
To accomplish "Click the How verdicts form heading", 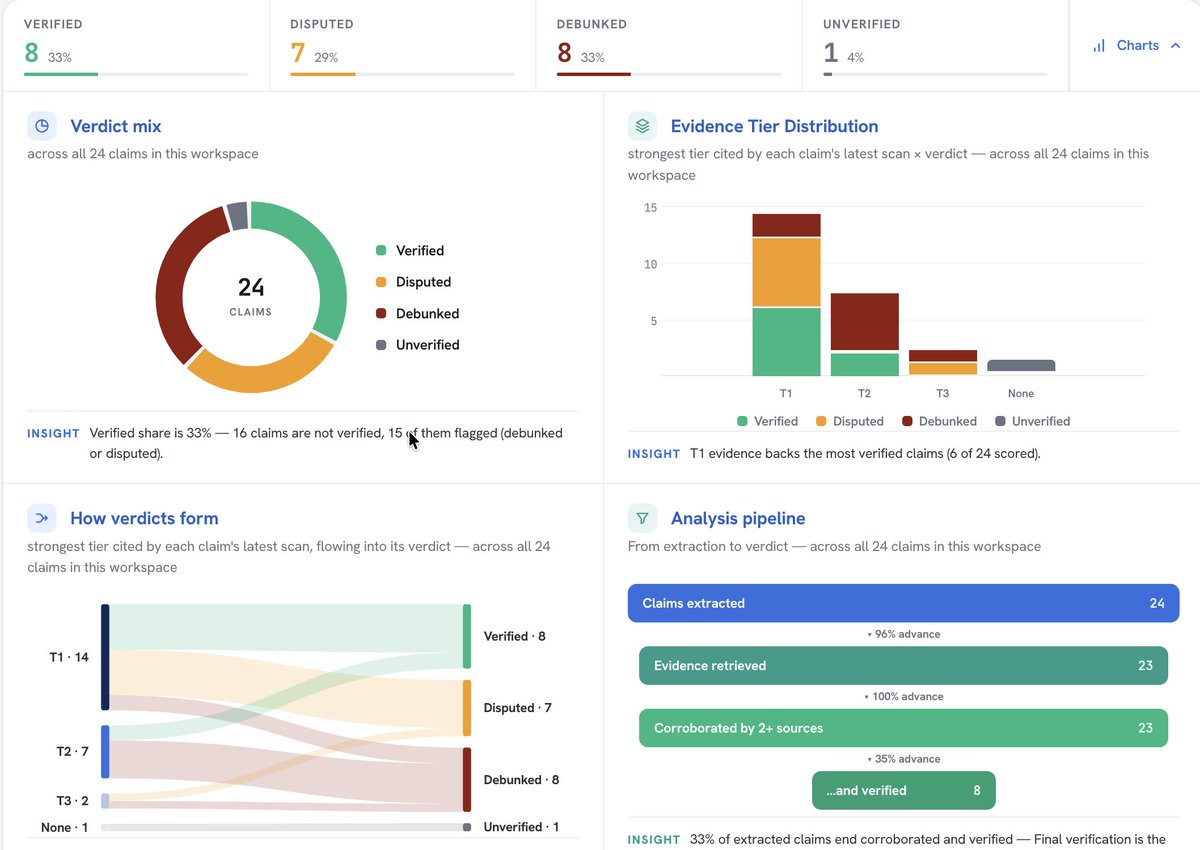I will click(144, 518).
